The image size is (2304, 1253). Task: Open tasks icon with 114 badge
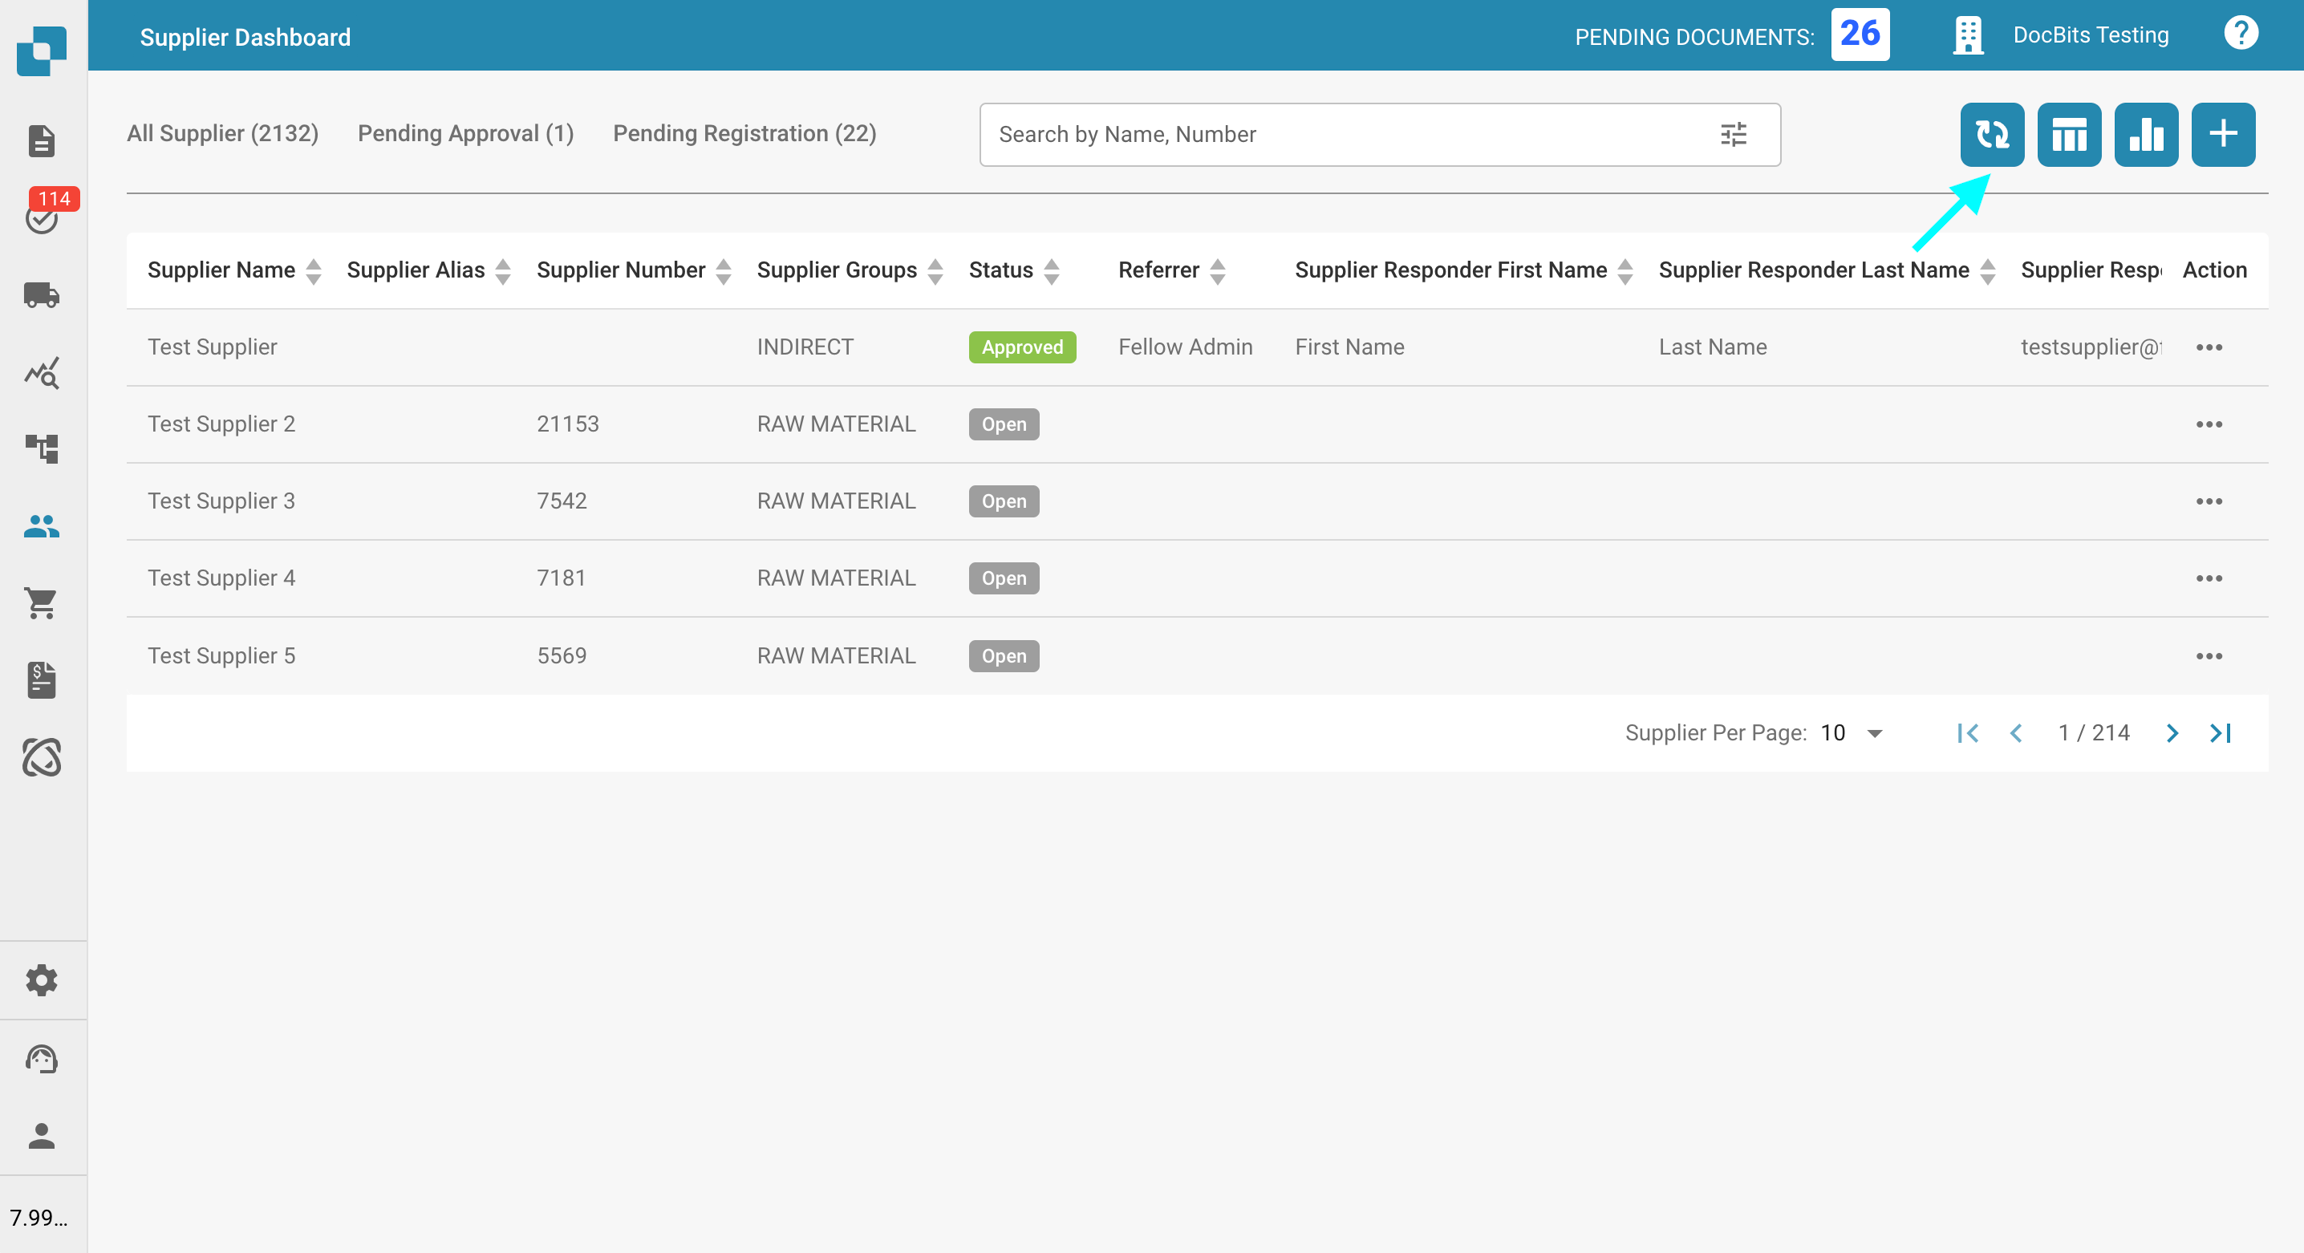click(41, 217)
